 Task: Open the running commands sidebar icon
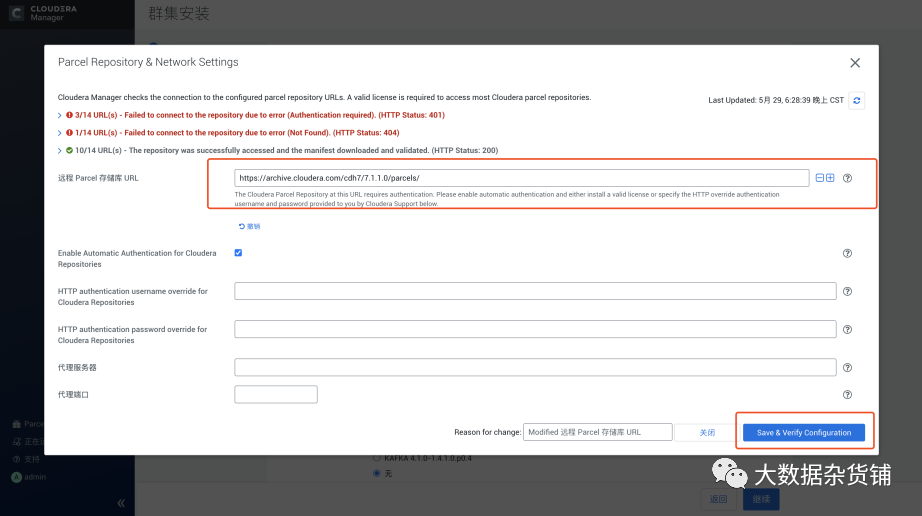[x=16, y=441]
